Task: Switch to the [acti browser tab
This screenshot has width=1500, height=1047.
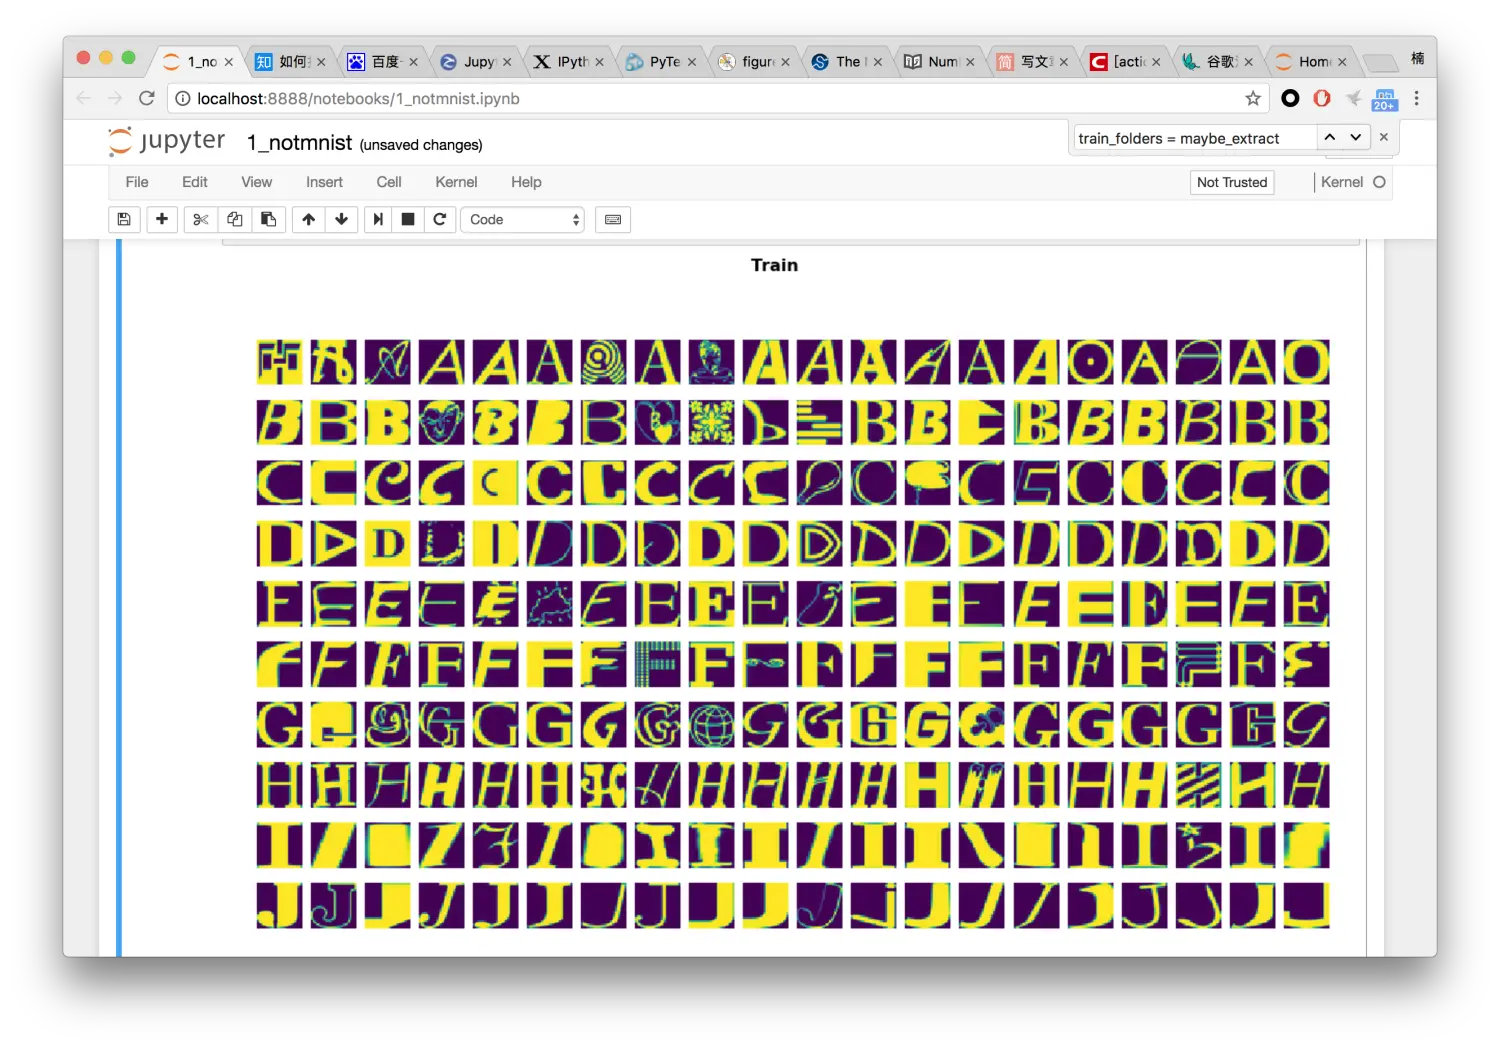Action: pyautogui.click(x=1125, y=62)
